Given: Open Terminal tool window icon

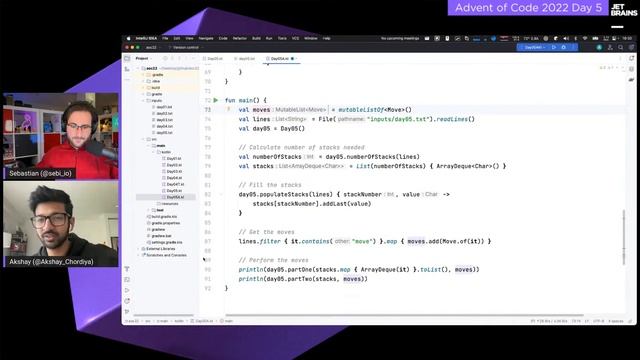Looking at the screenshot, I should (x=127, y=280).
